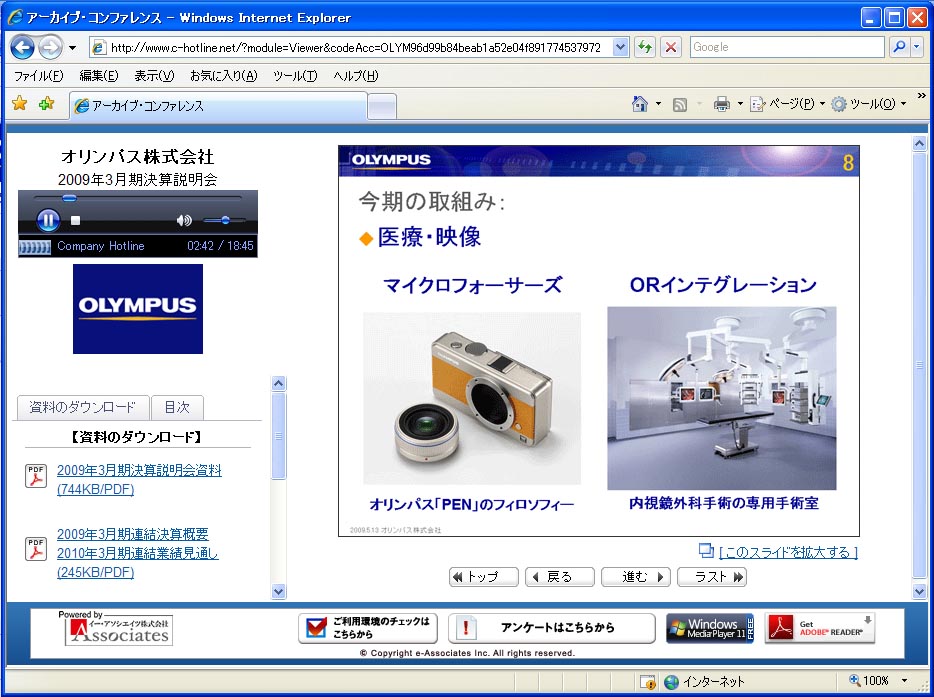
Task: Click the red Stop loading icon
Action: (671, 47)
